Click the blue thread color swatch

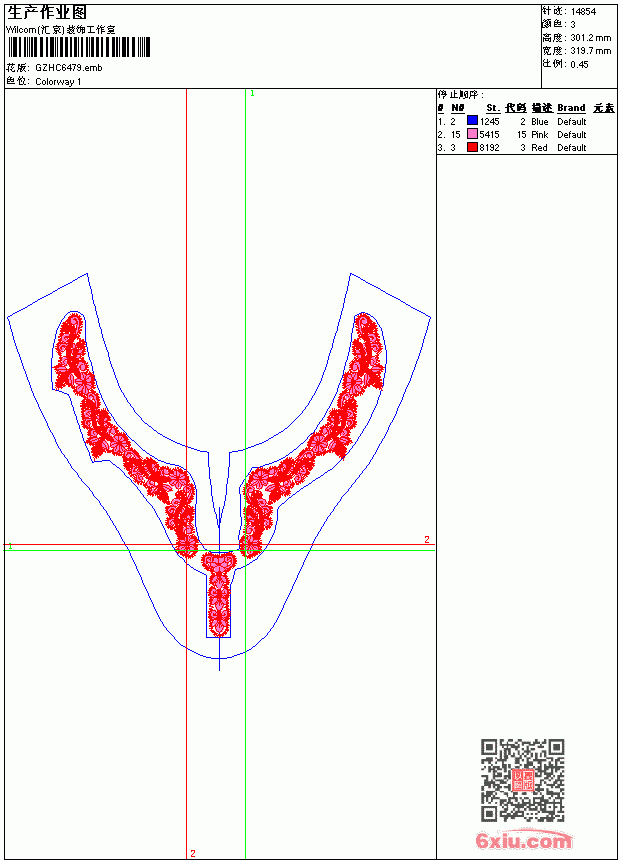pos(472,121)
